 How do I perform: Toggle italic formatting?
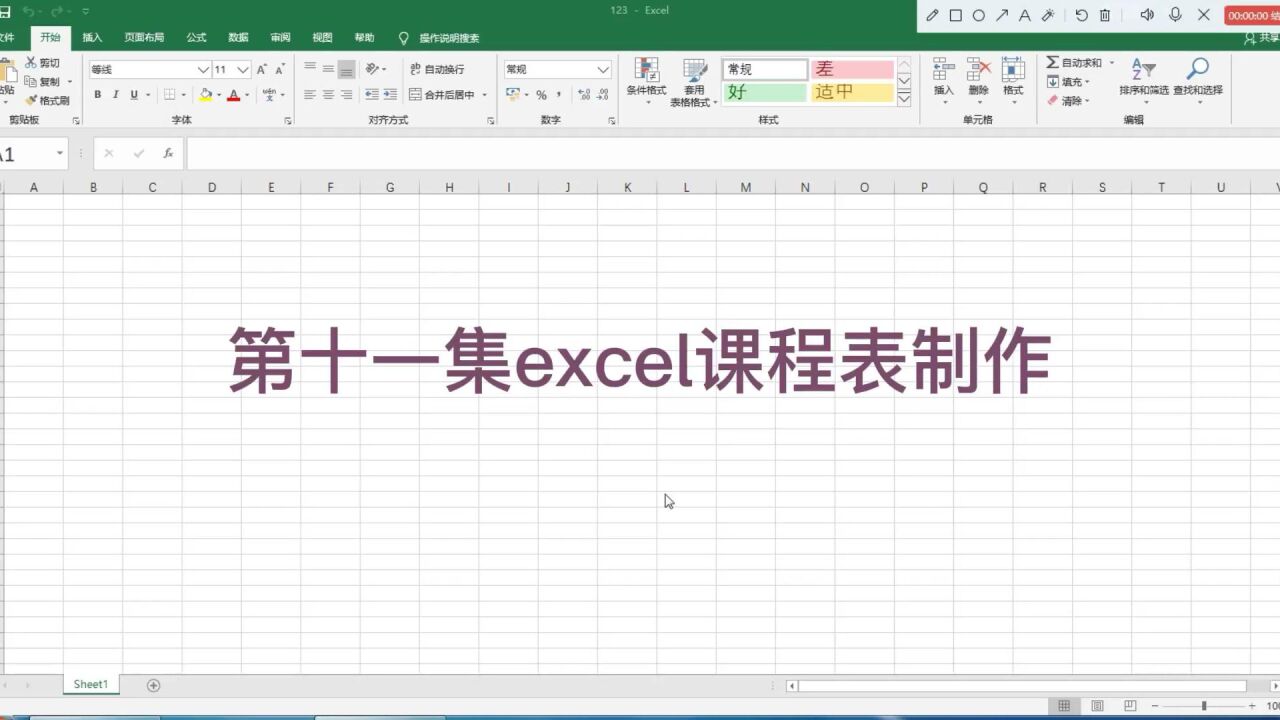(115, 95)
